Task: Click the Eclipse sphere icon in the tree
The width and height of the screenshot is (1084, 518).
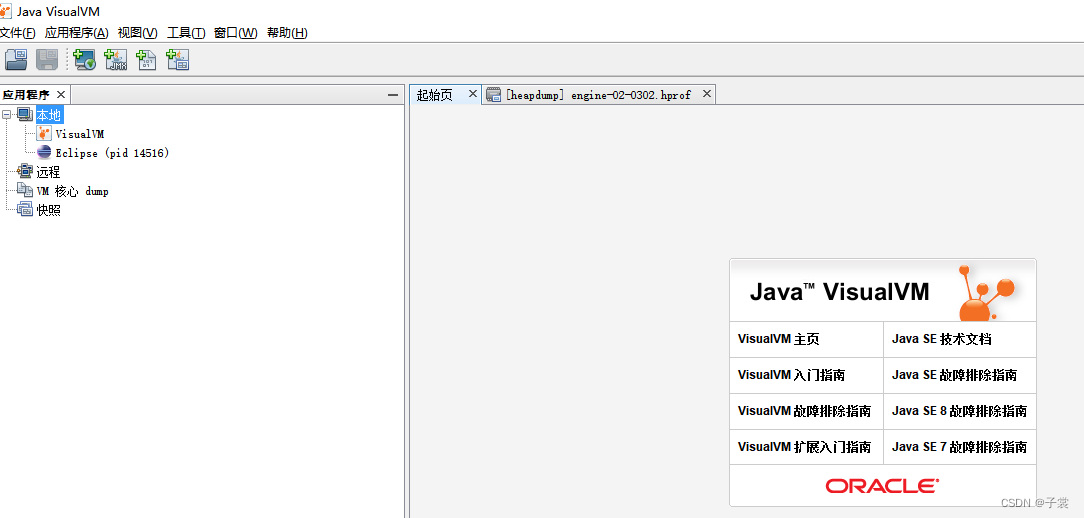Action: [x=44, y=153]
